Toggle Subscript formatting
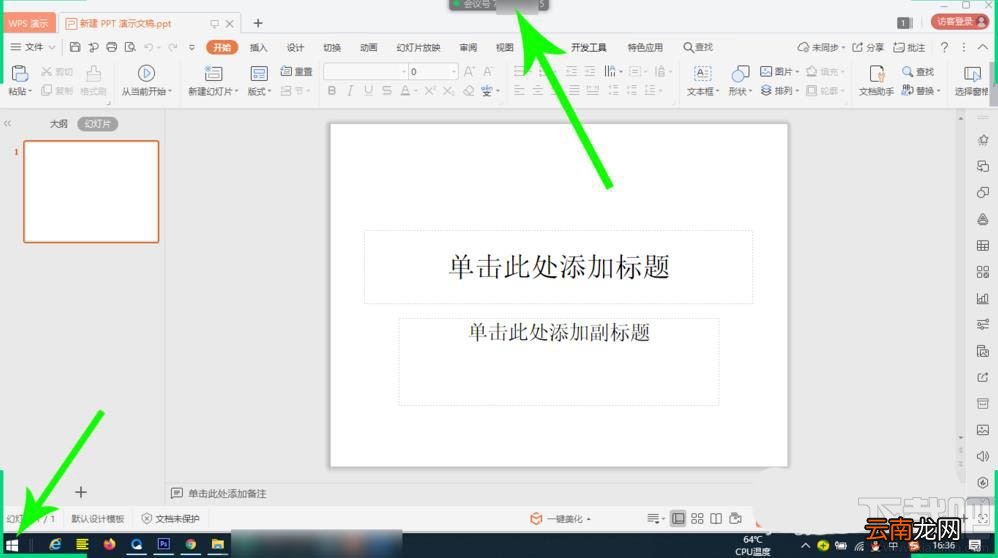This screenshot has width=998, height=558. pos(449,91)
